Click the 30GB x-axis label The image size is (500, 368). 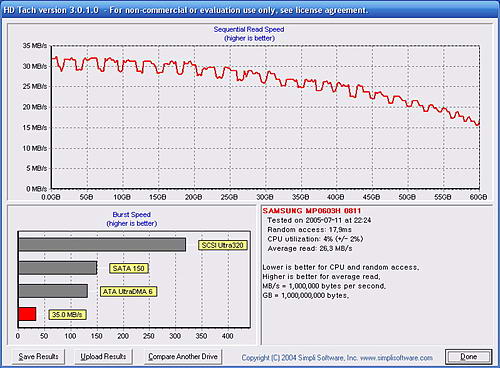tap(265, 197)
